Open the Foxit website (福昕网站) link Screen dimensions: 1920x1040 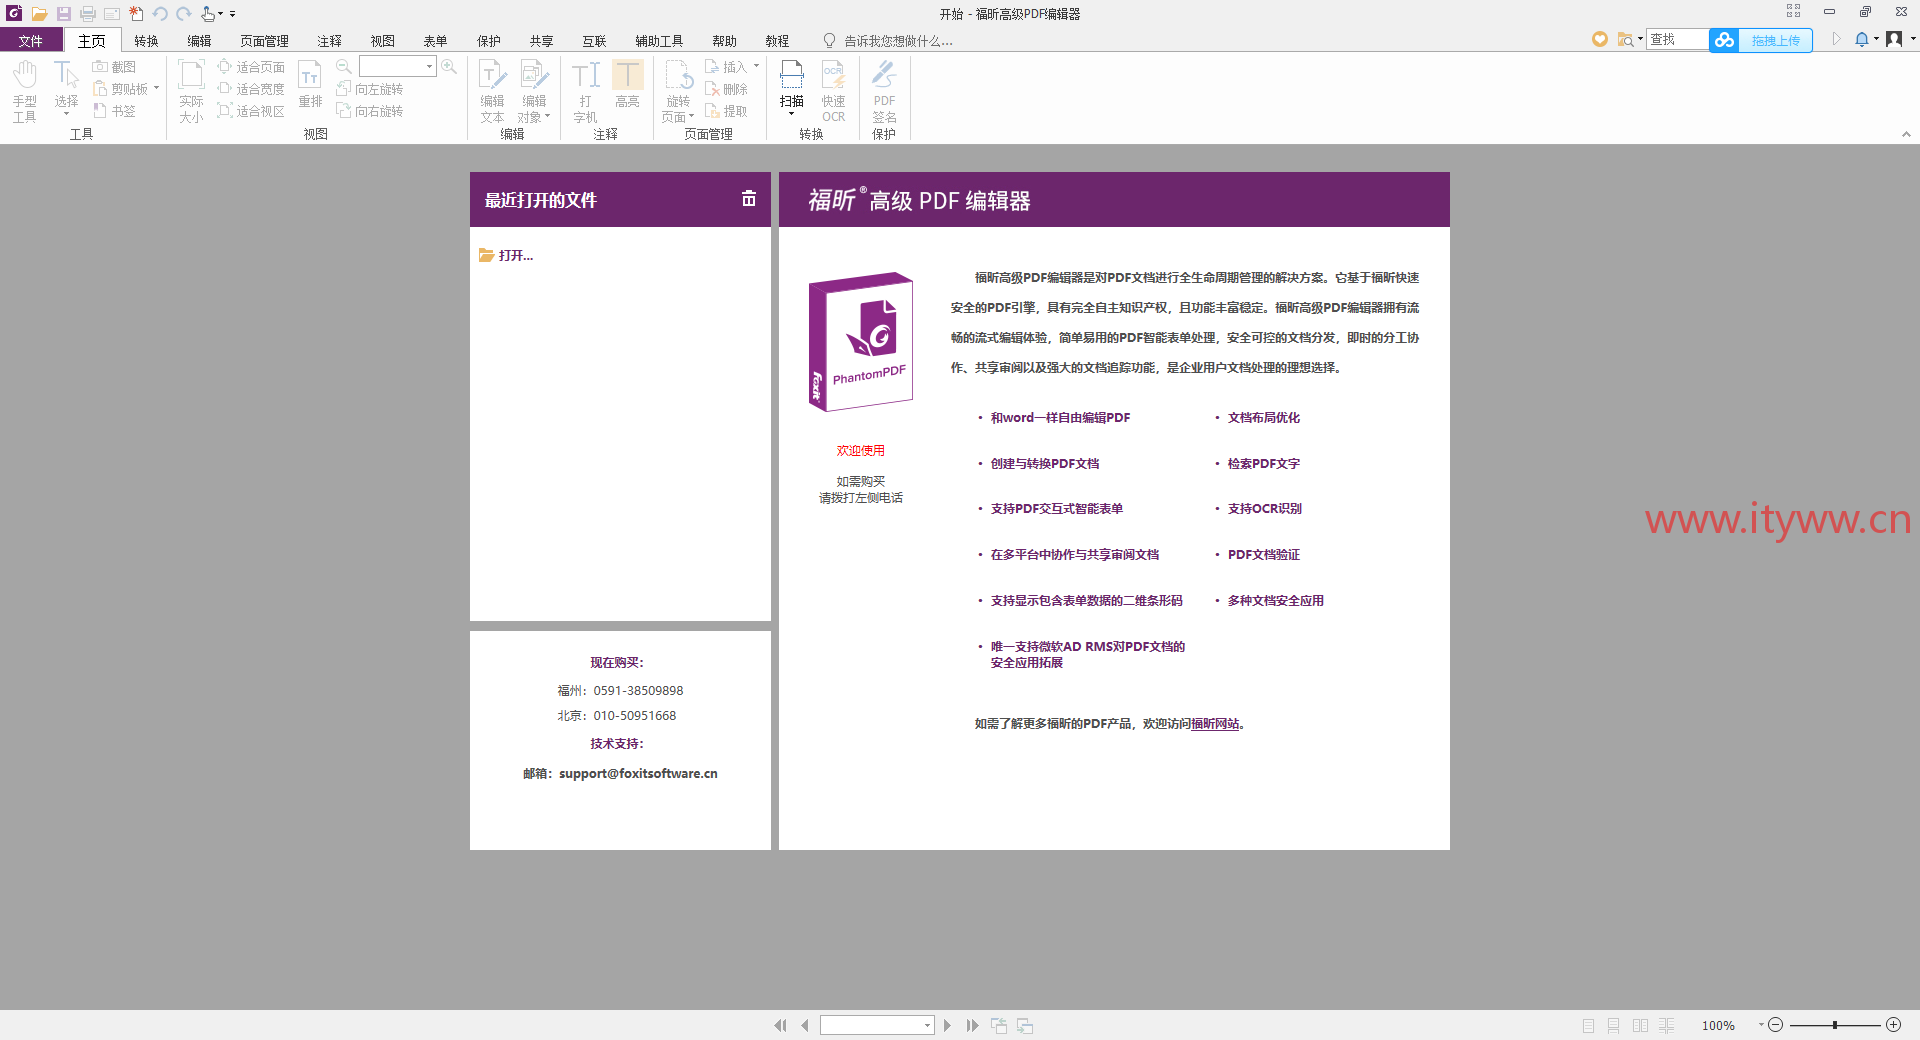coord(1215,724)
